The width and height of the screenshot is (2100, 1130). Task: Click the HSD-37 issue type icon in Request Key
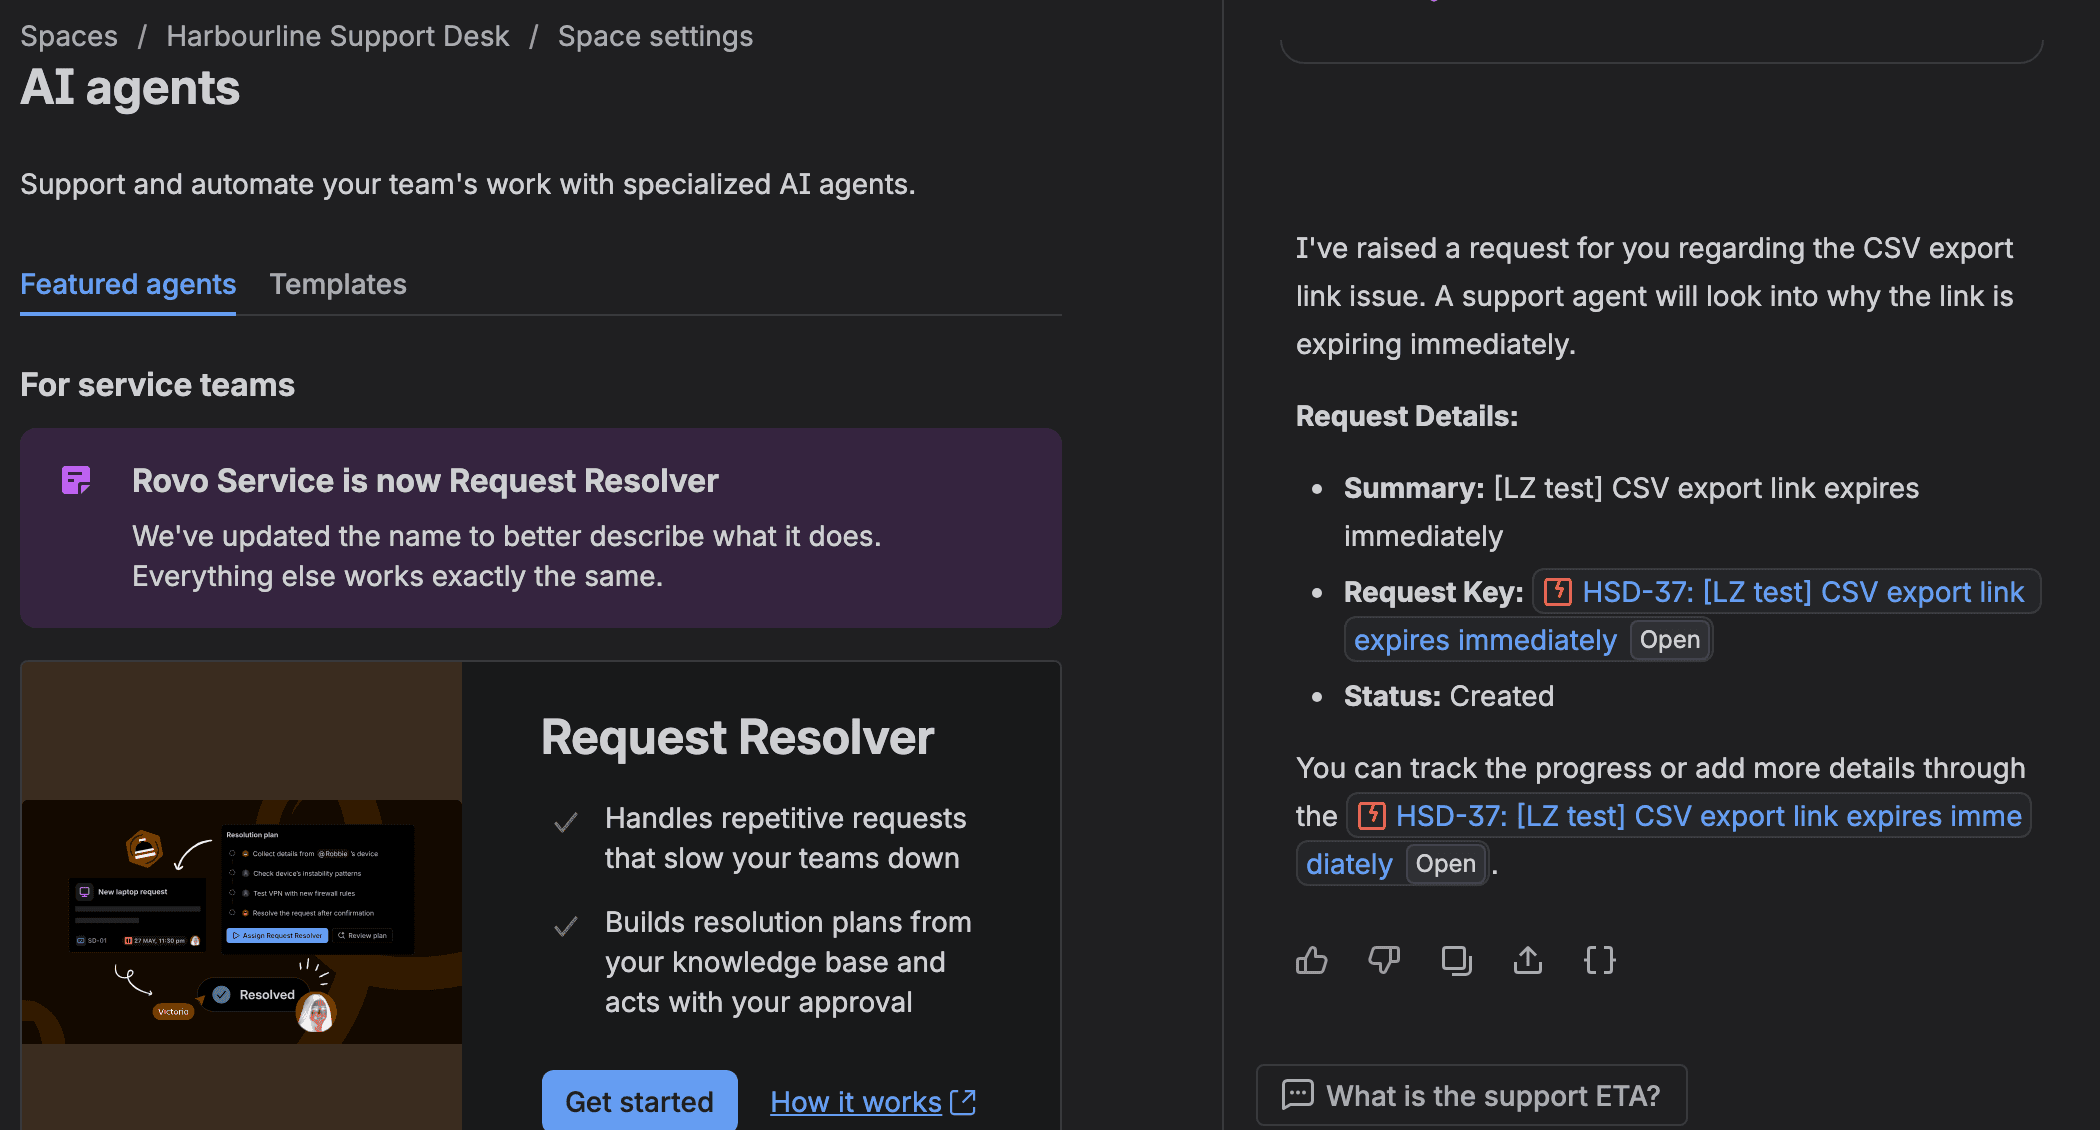pos(1558,592)
